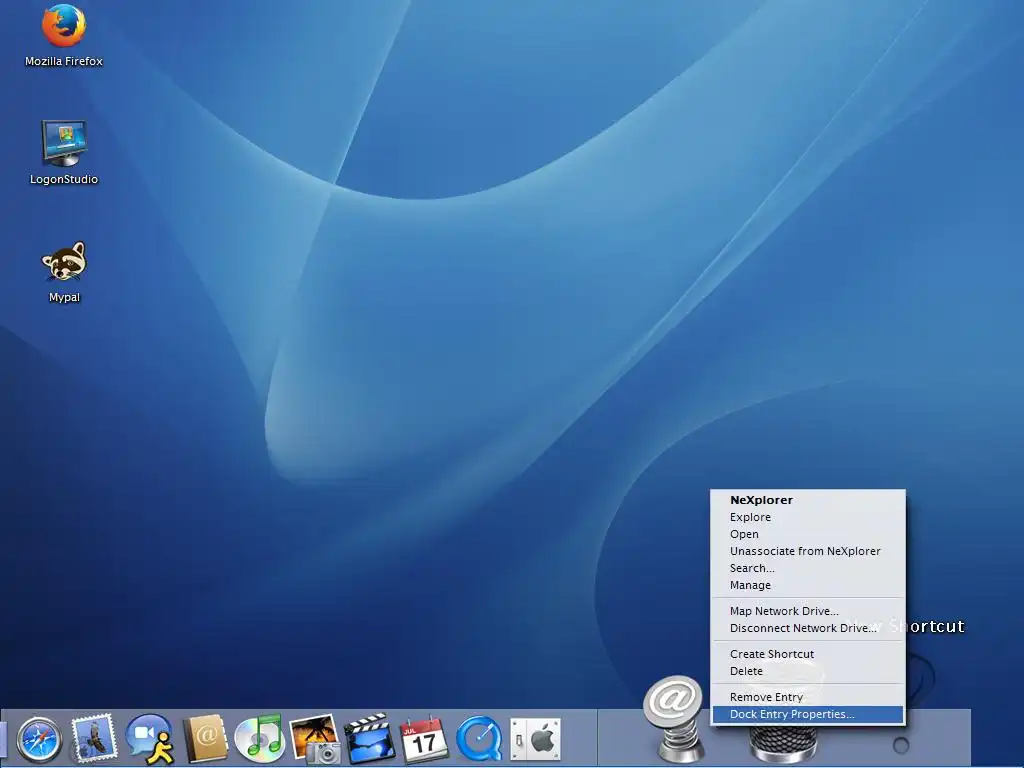
Task: Launch Safari compass icon in the dock
Action: pyautogui.click(x=39, y=740)
